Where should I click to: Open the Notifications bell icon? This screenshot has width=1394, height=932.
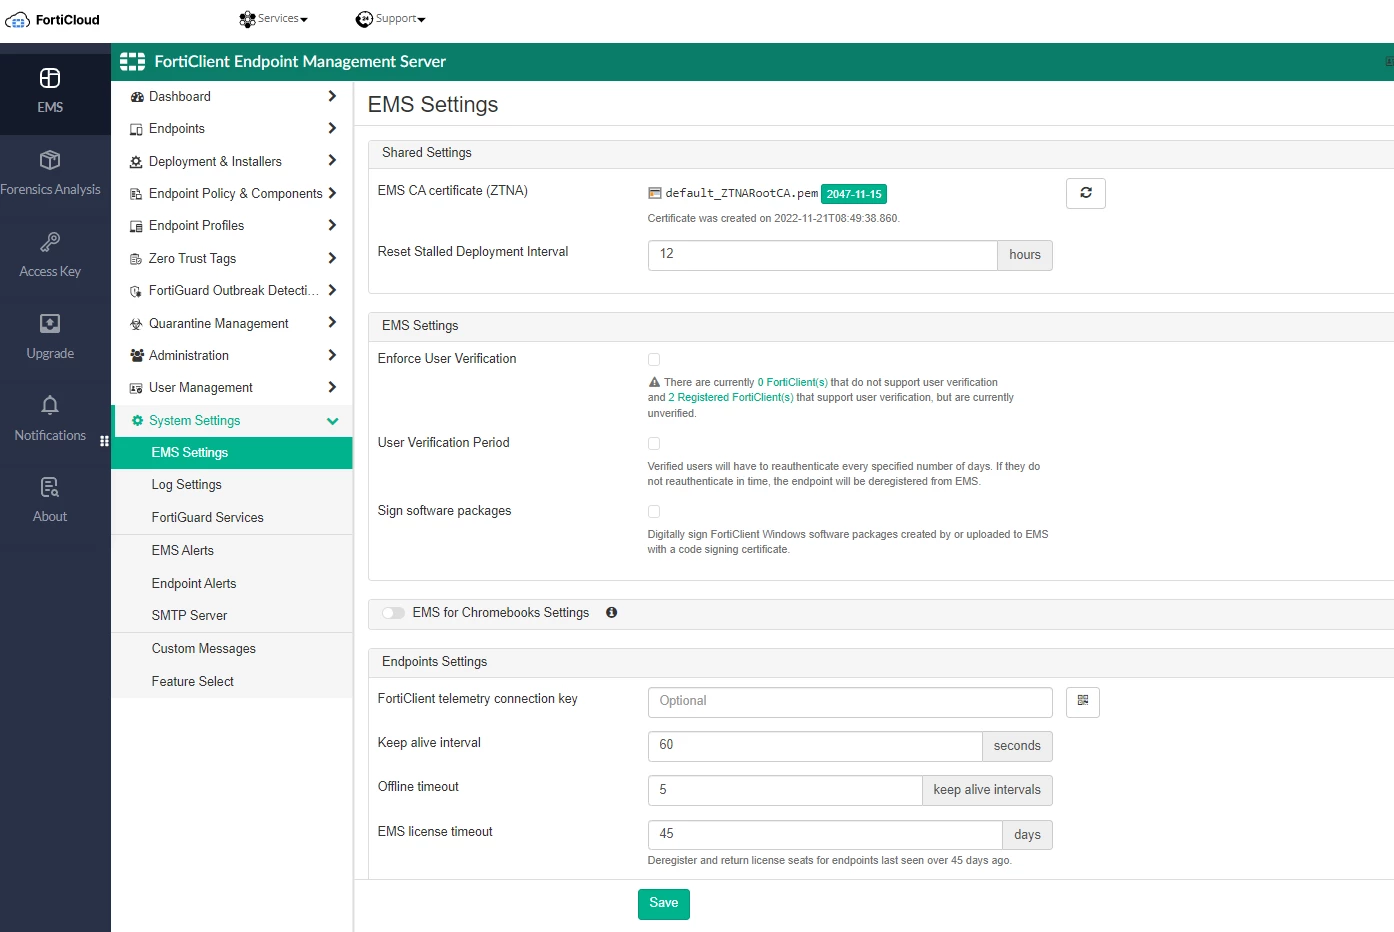tap(50, 405)
